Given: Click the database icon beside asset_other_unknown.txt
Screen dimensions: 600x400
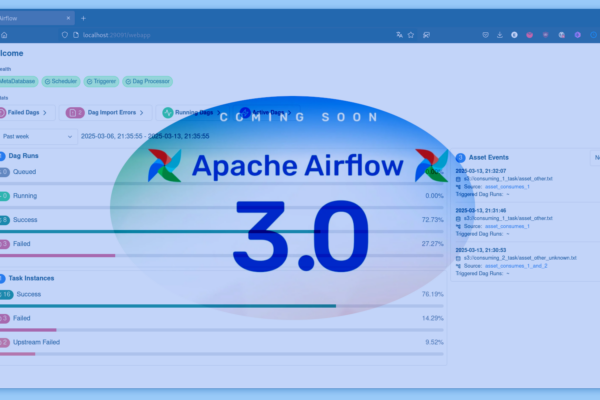Looking at the screenshot, I should coord(458,258).
